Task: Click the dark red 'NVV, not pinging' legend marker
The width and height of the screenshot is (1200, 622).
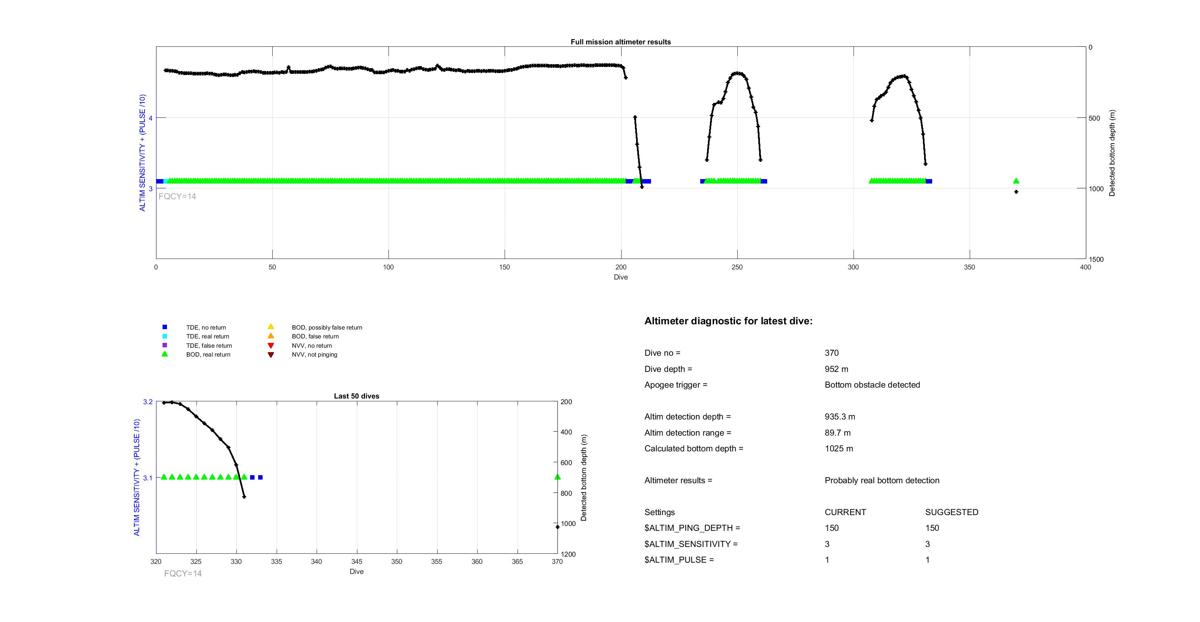Action: coord(271,354)
